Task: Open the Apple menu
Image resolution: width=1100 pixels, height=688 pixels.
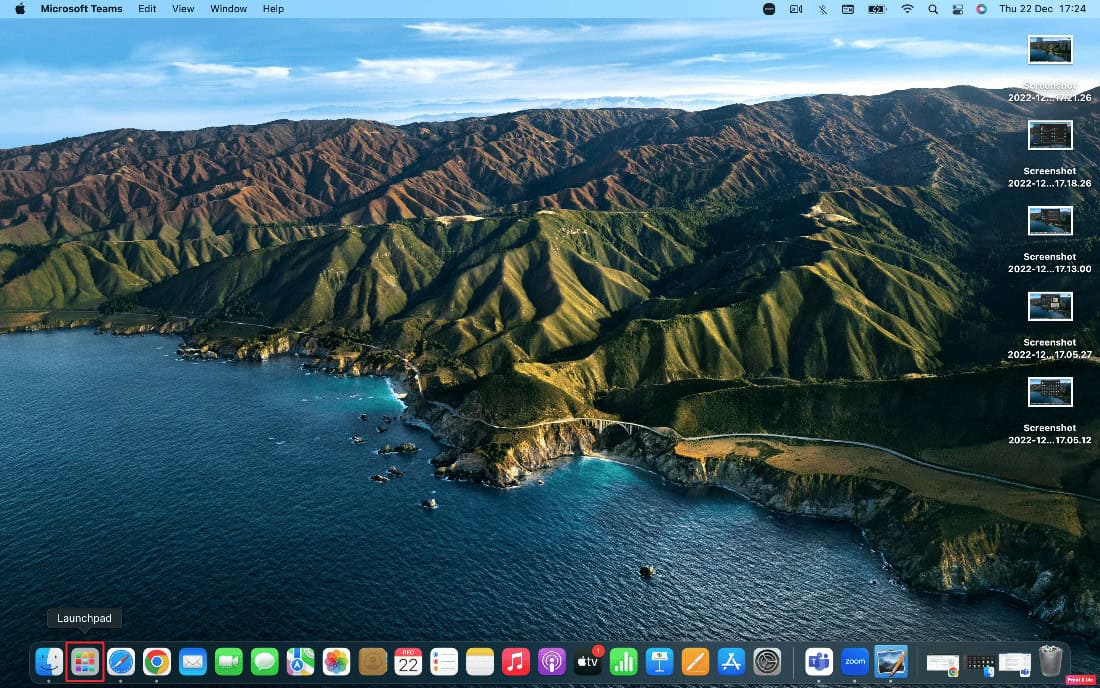Action: coord(20,9)
